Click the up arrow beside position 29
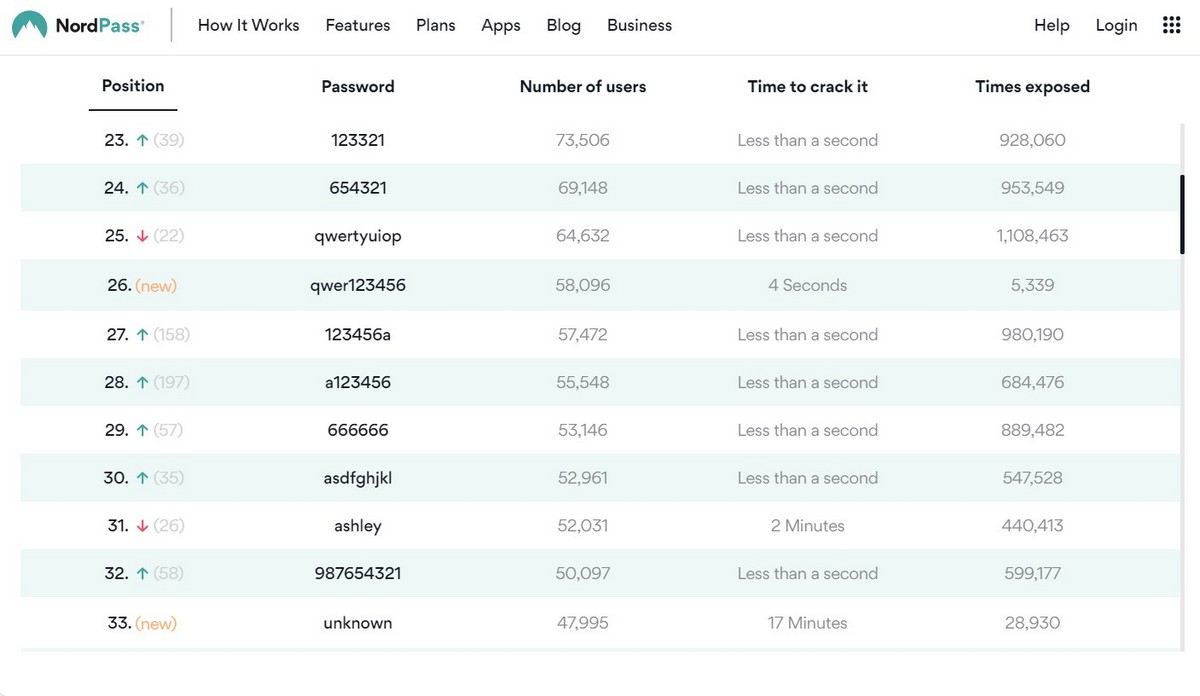The width and height of the screenshot is (1200, 696). point(142,431)
